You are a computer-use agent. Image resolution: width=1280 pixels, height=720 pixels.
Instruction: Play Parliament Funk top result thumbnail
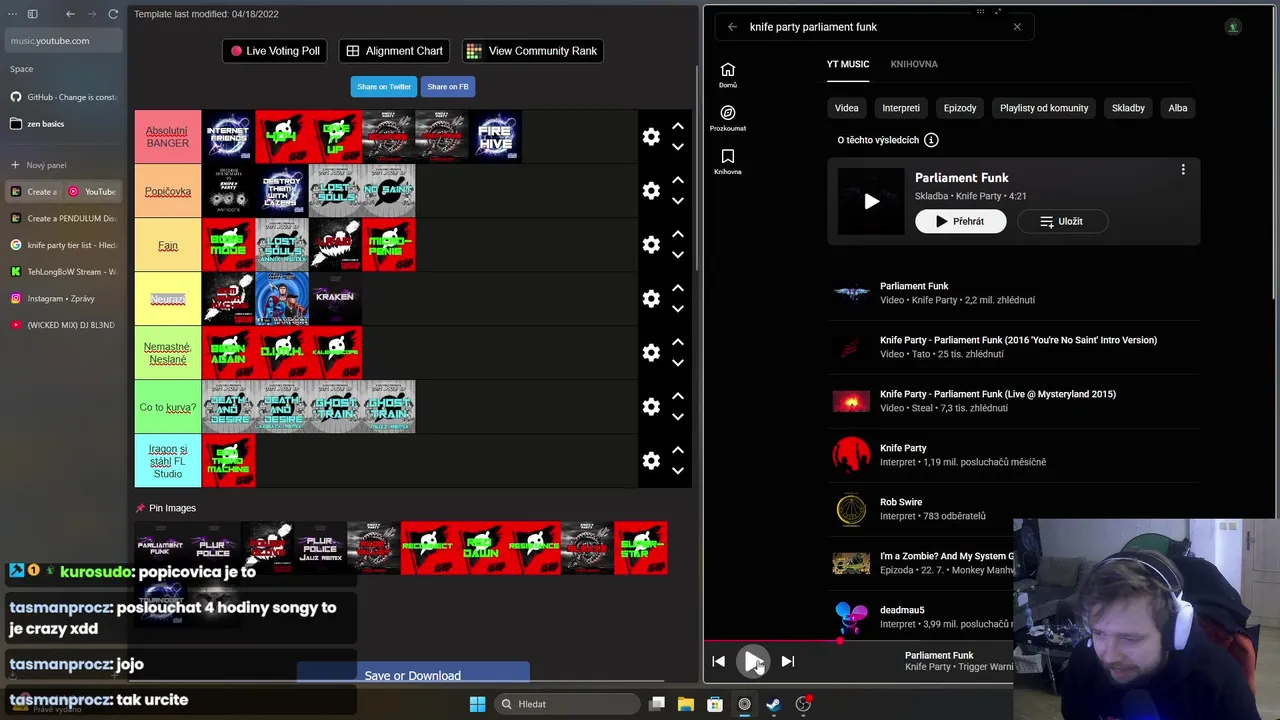click(871, 201)
